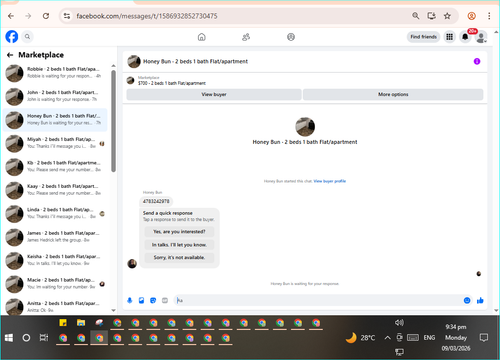Choose a GIF icon in composer
Image resolution: width=500 pixels, height=360 pixels.
165,300
